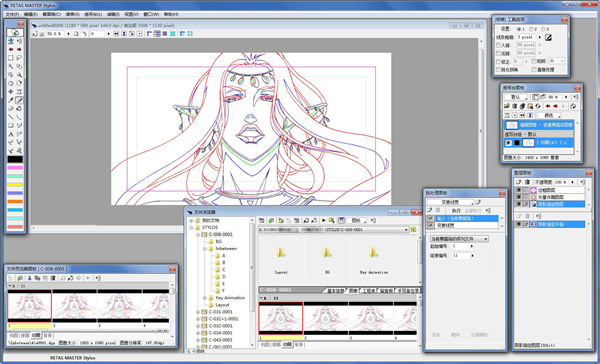Select the straight line tool
600x364 pixels.
tap(11, 117)
